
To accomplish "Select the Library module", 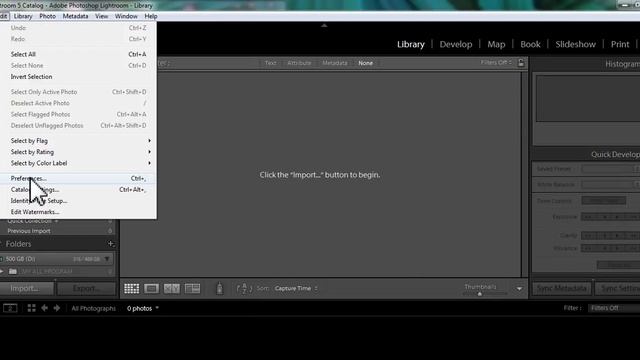I will (411, 44).
